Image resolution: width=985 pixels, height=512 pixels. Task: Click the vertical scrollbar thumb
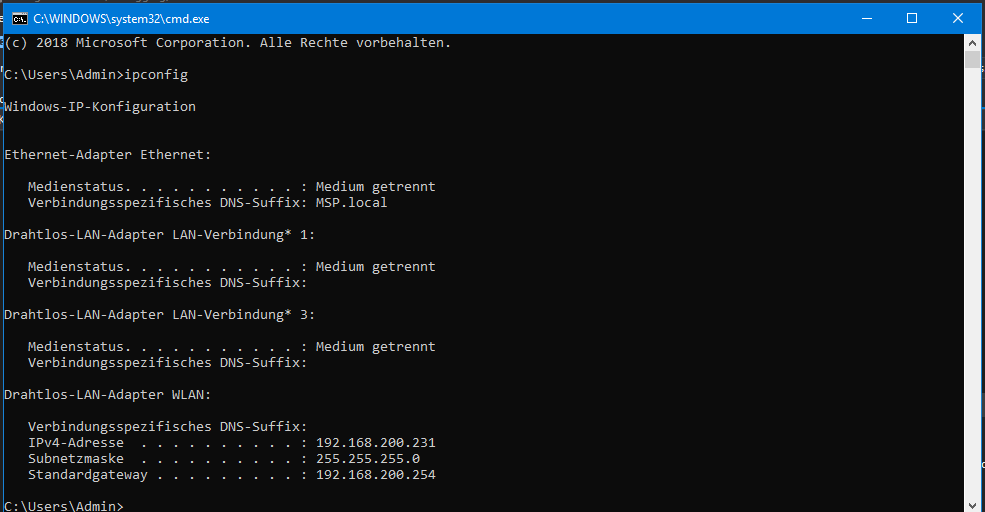coord(972,60)
